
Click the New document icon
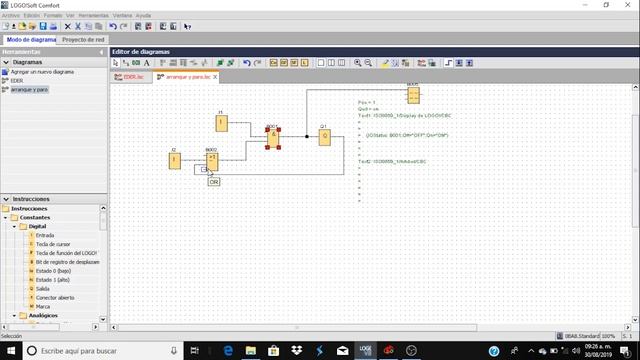click(5, 27)
